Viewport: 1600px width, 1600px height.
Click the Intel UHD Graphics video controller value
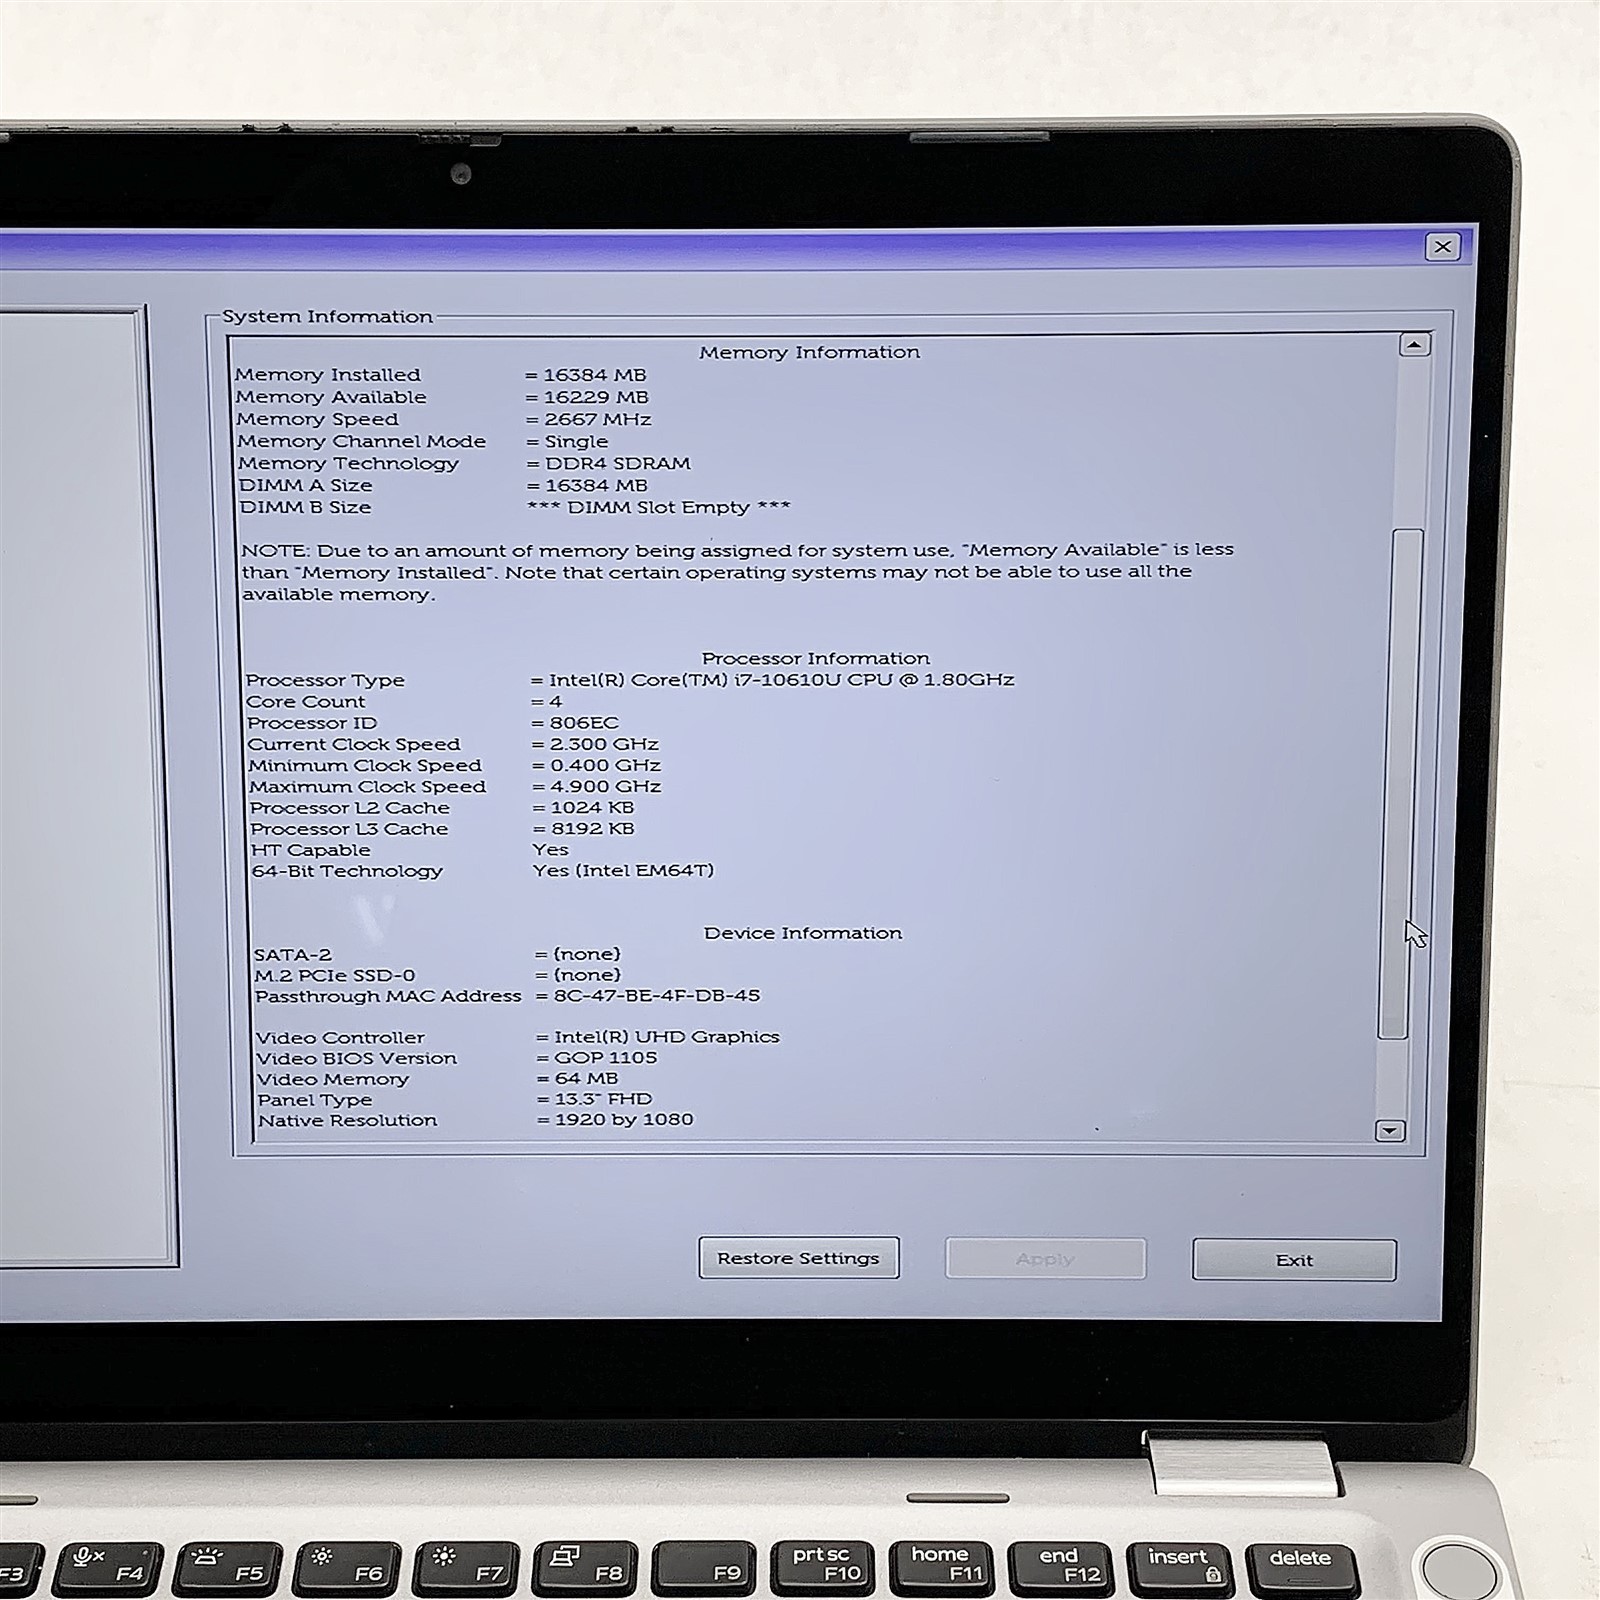pyautogui.click(x=667, y=1037)
